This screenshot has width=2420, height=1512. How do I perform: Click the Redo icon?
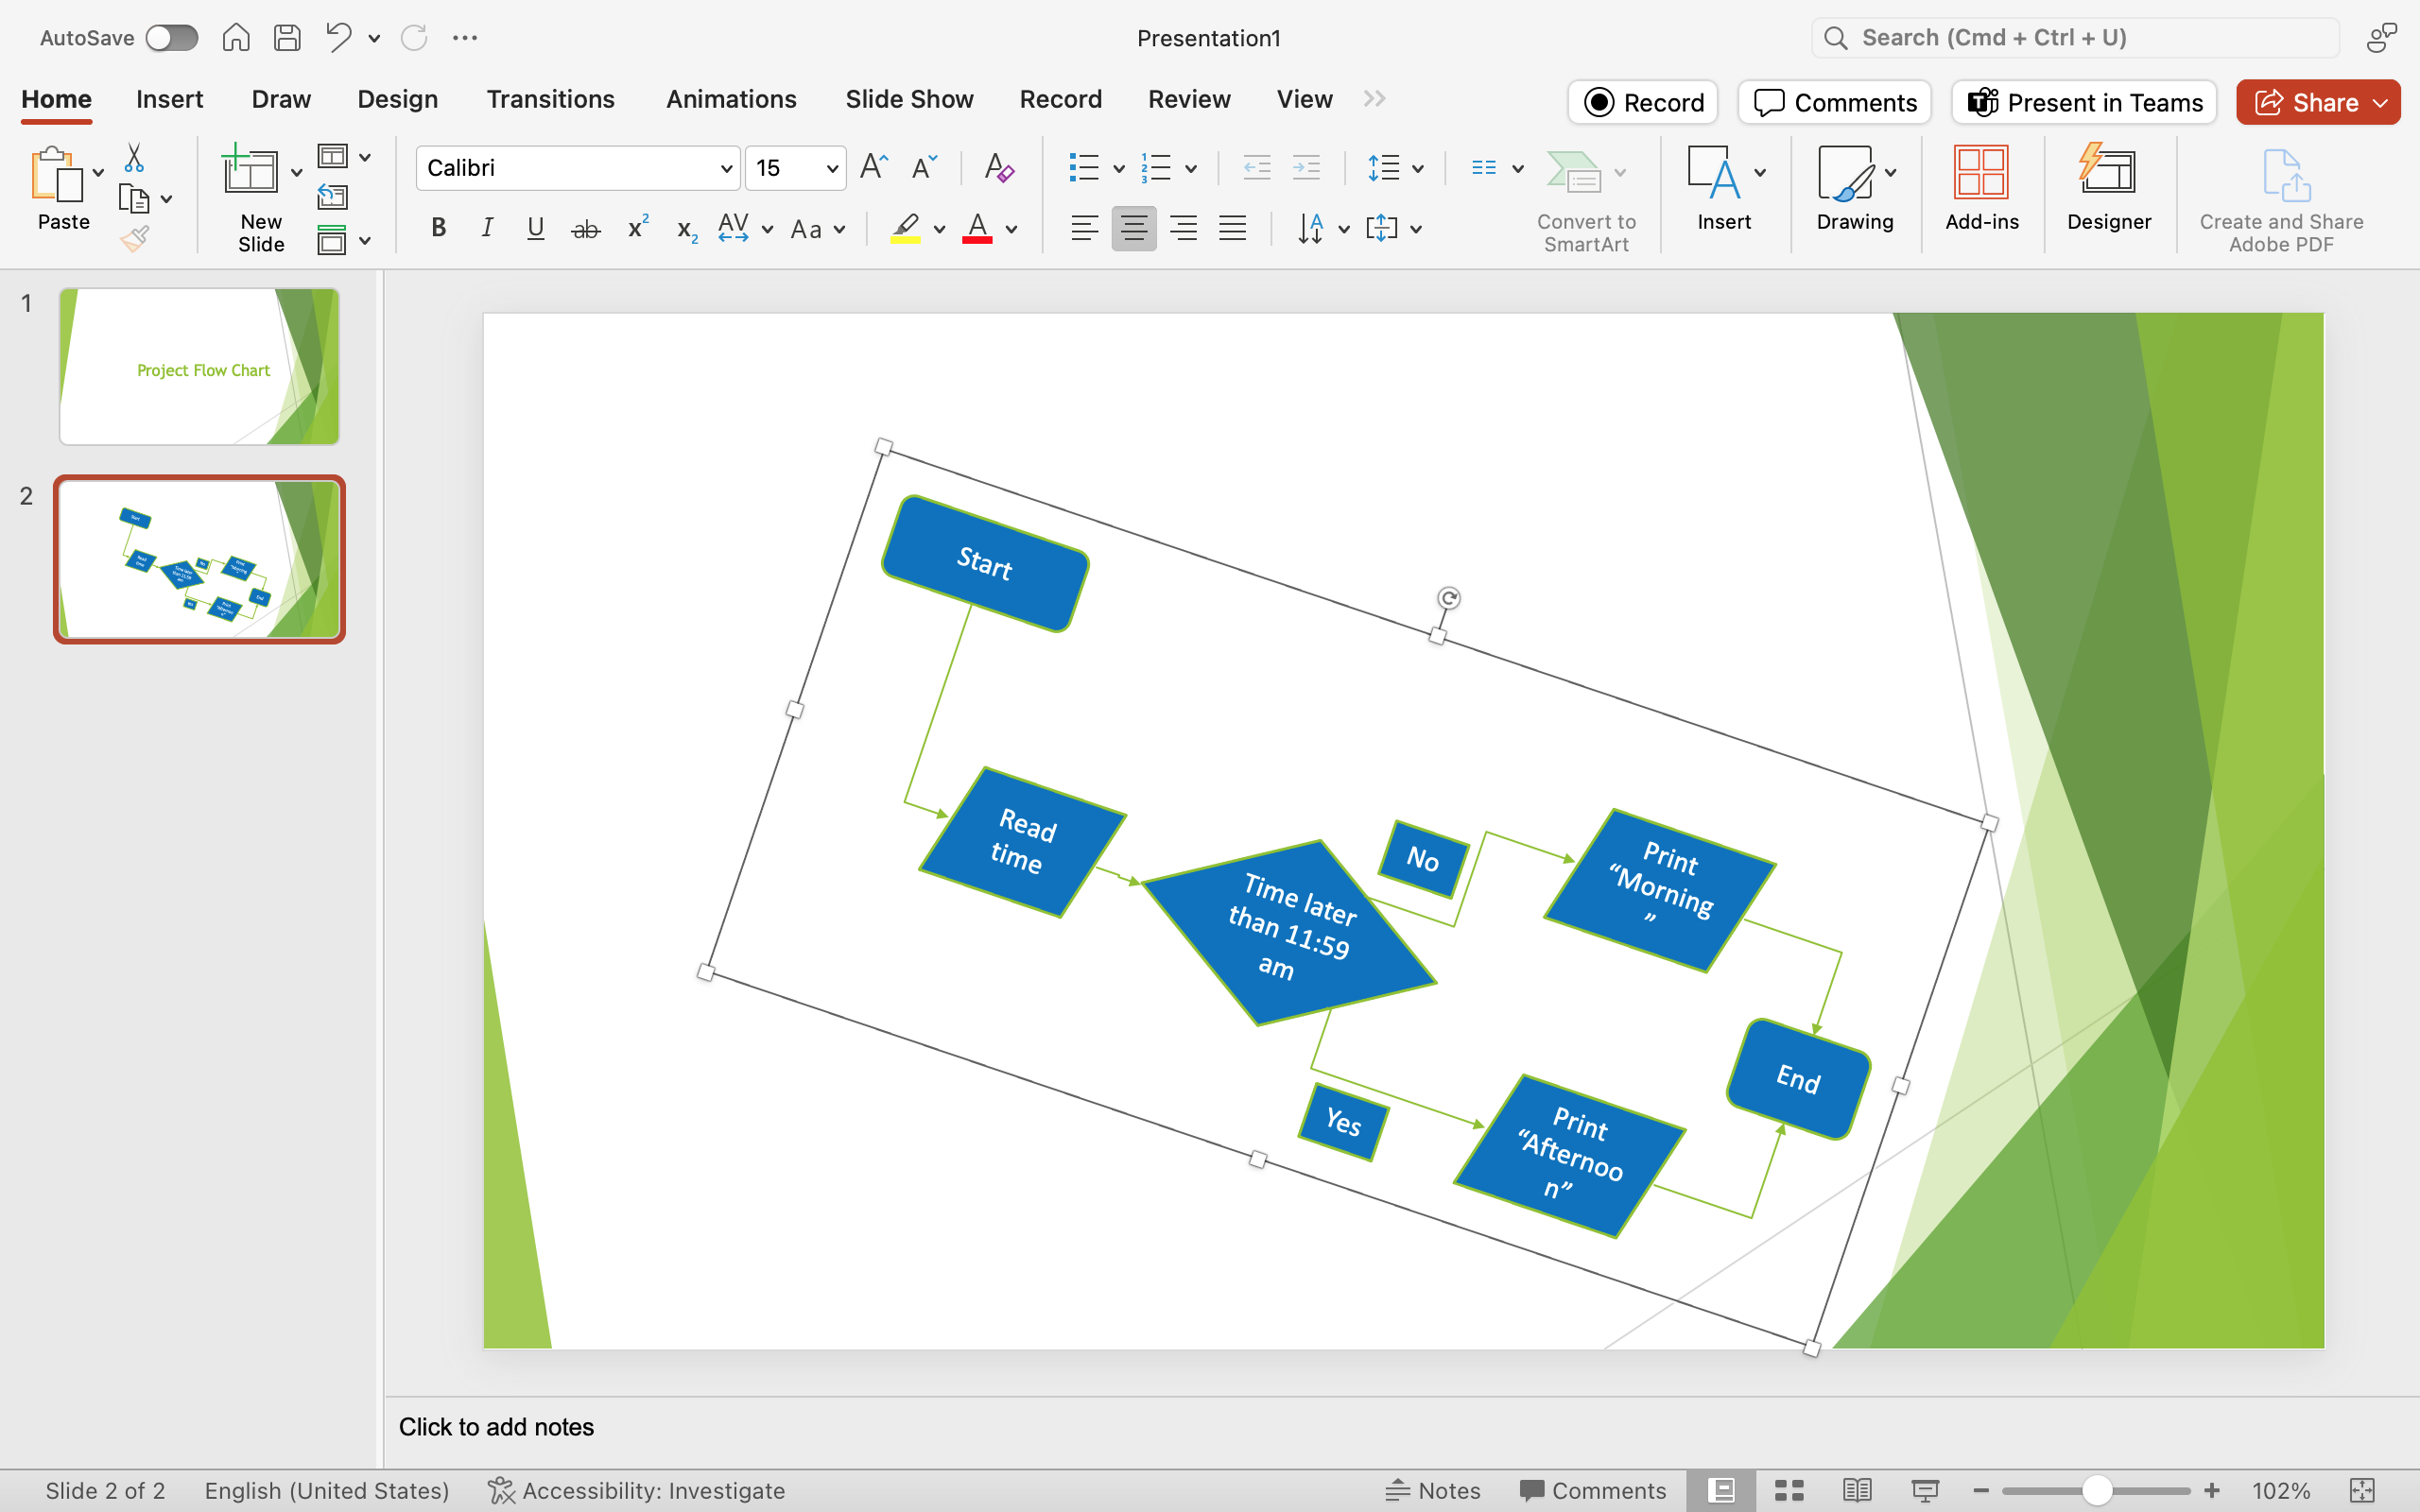tap(414, 38)
